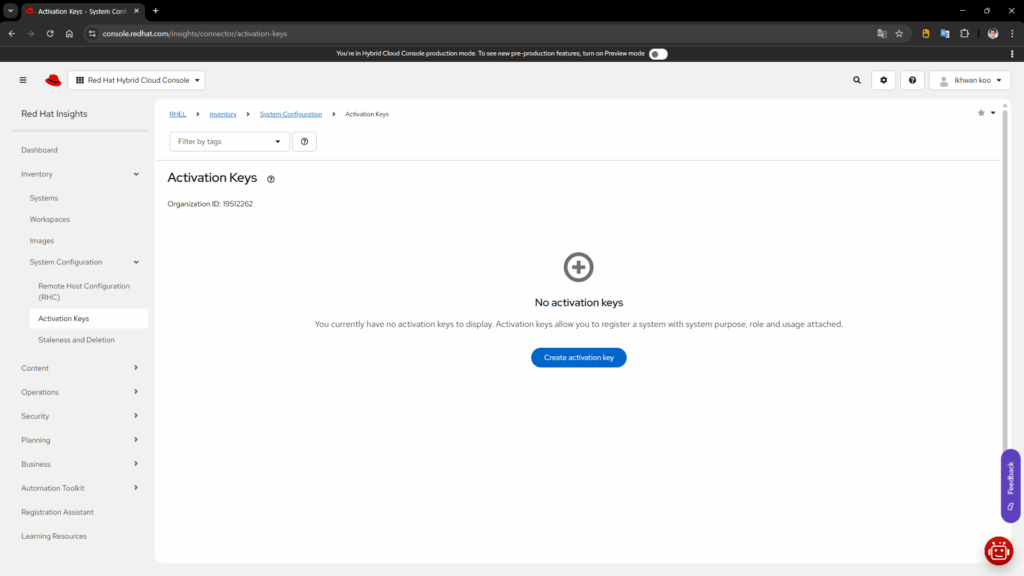Expand the Content section in sidebar
Screen dimensions: 1024x576
click(x=80, y=368)
